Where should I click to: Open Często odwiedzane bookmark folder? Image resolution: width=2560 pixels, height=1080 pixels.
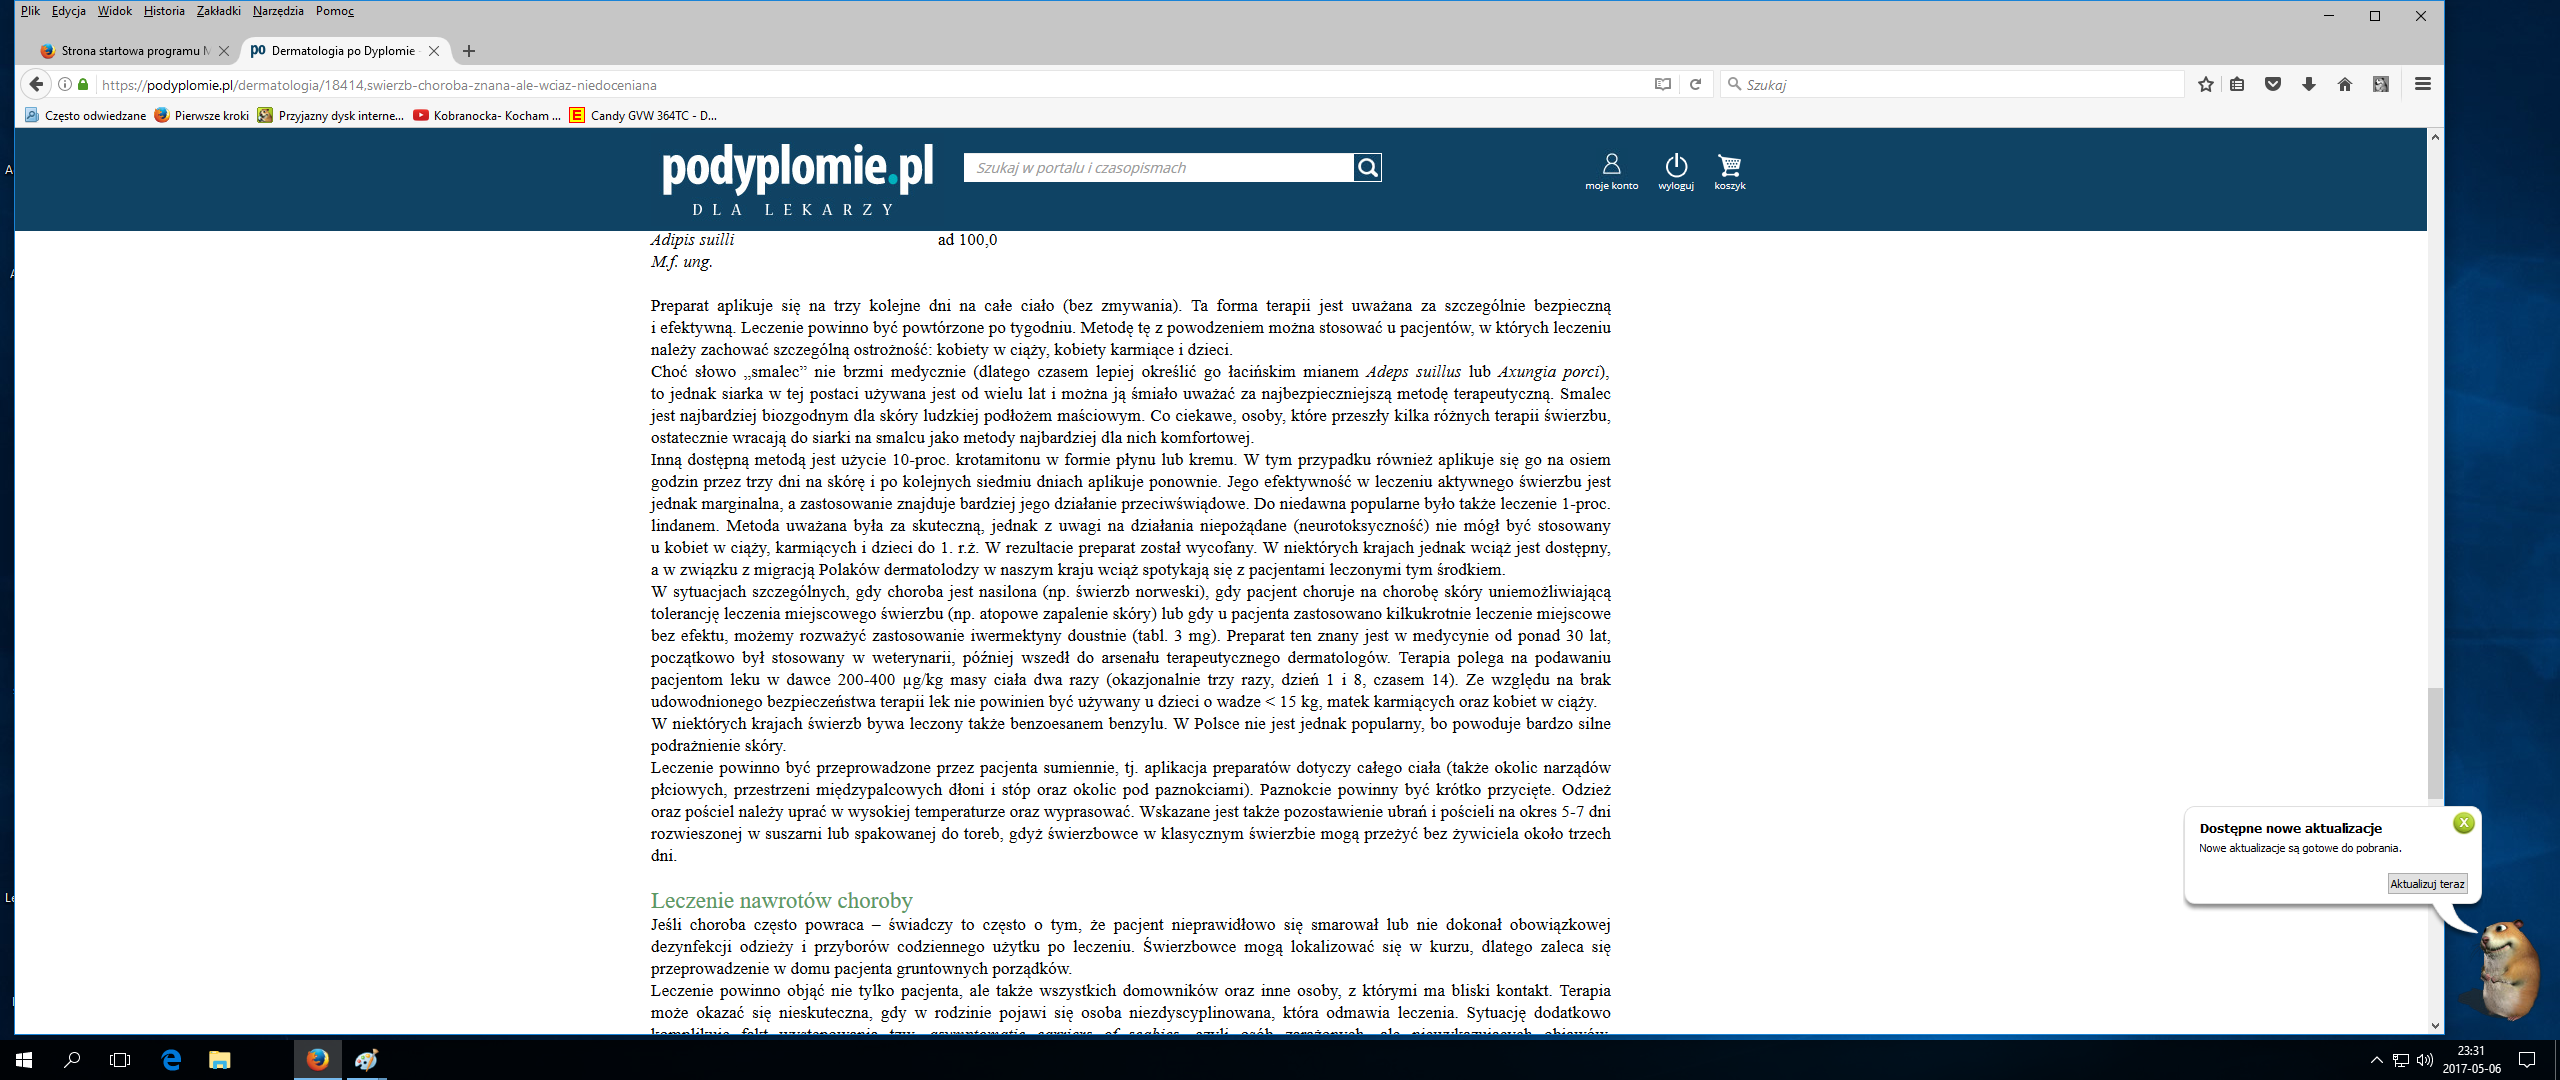[x=86, y=115]
